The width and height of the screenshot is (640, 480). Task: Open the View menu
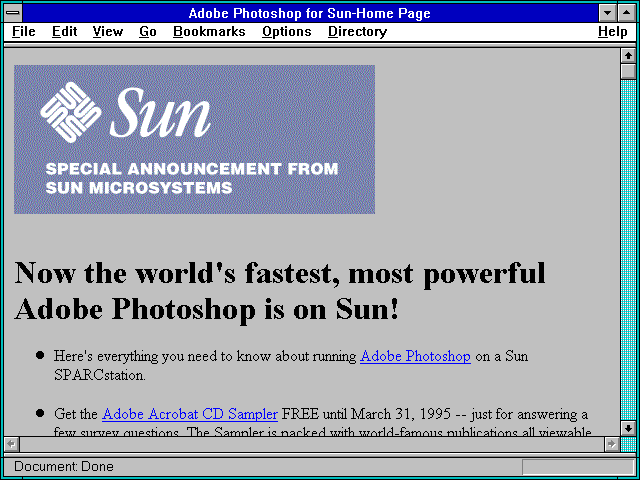[108, 32]
